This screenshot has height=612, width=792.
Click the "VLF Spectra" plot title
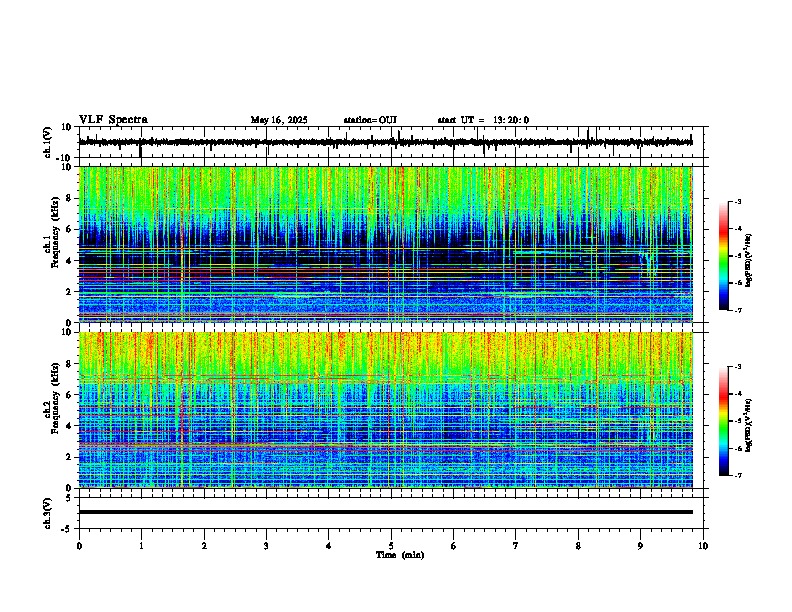coord(113,120)
